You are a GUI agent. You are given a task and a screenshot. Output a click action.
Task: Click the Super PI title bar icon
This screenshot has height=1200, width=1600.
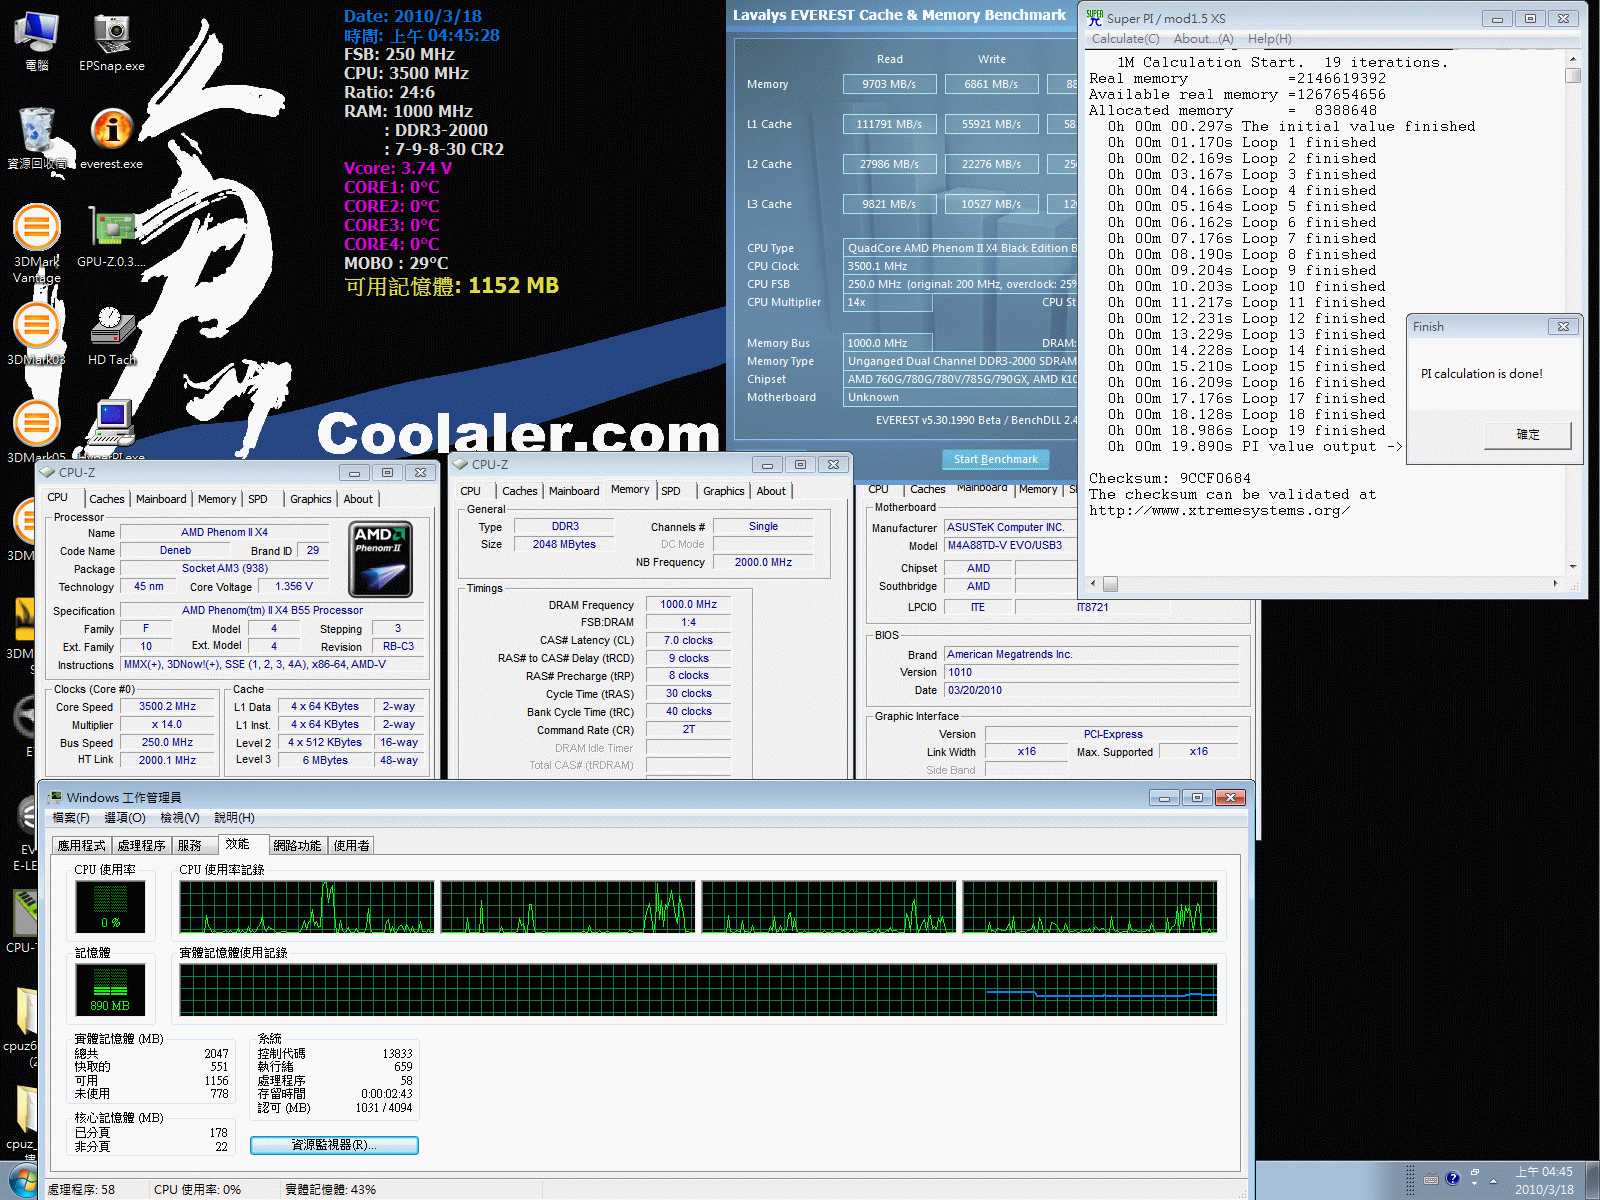pos(1095,18)
